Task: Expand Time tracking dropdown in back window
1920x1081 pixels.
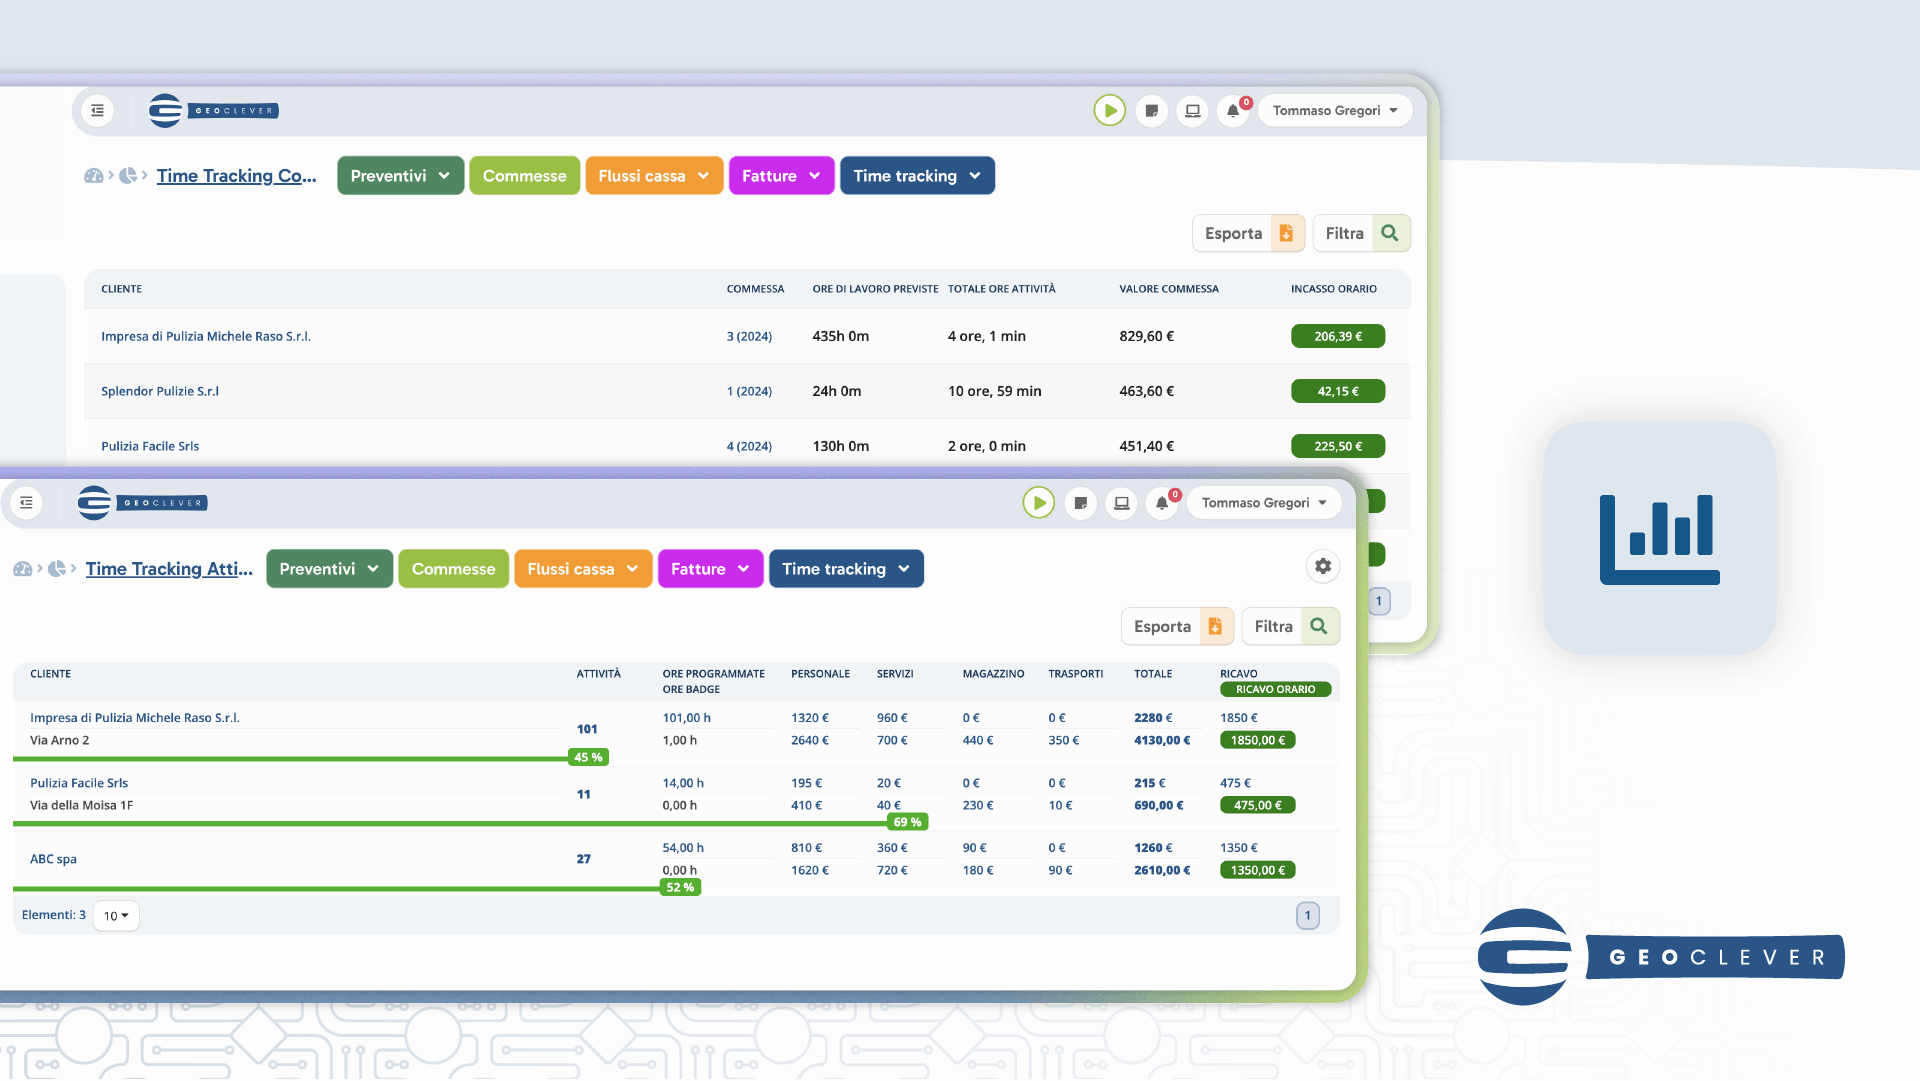Action: coord(917,176)
